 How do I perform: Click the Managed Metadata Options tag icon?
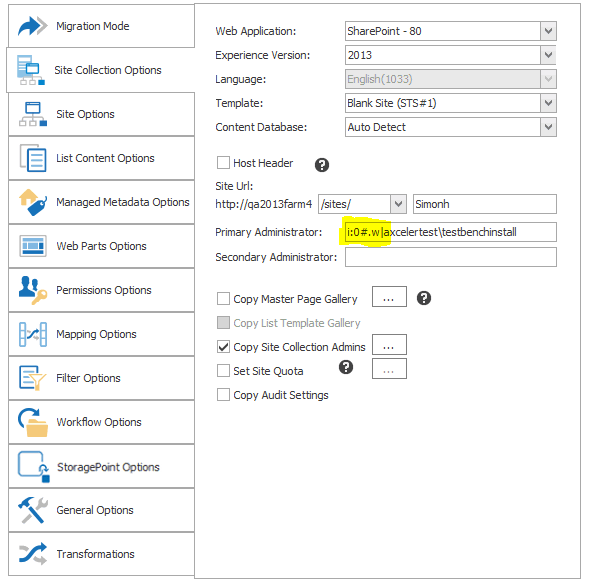(33, 202)
